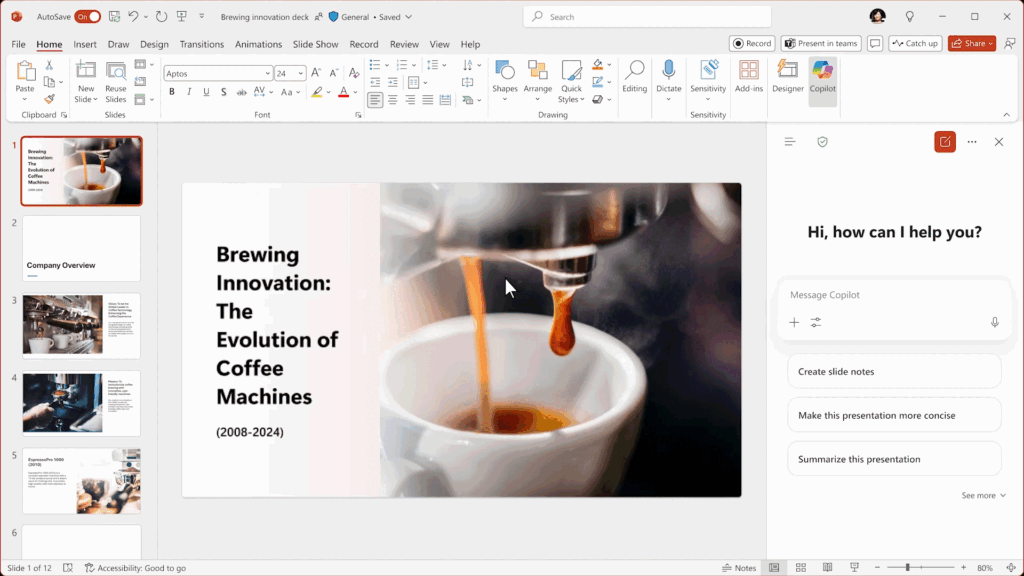Toggle bold formatting
Image resolution: width=1024 pixels, height=576 pixels.
172,92
